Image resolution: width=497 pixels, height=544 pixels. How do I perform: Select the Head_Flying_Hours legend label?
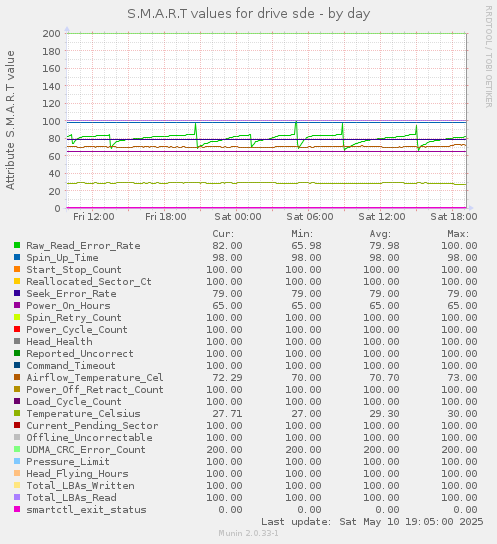[77, 474]
